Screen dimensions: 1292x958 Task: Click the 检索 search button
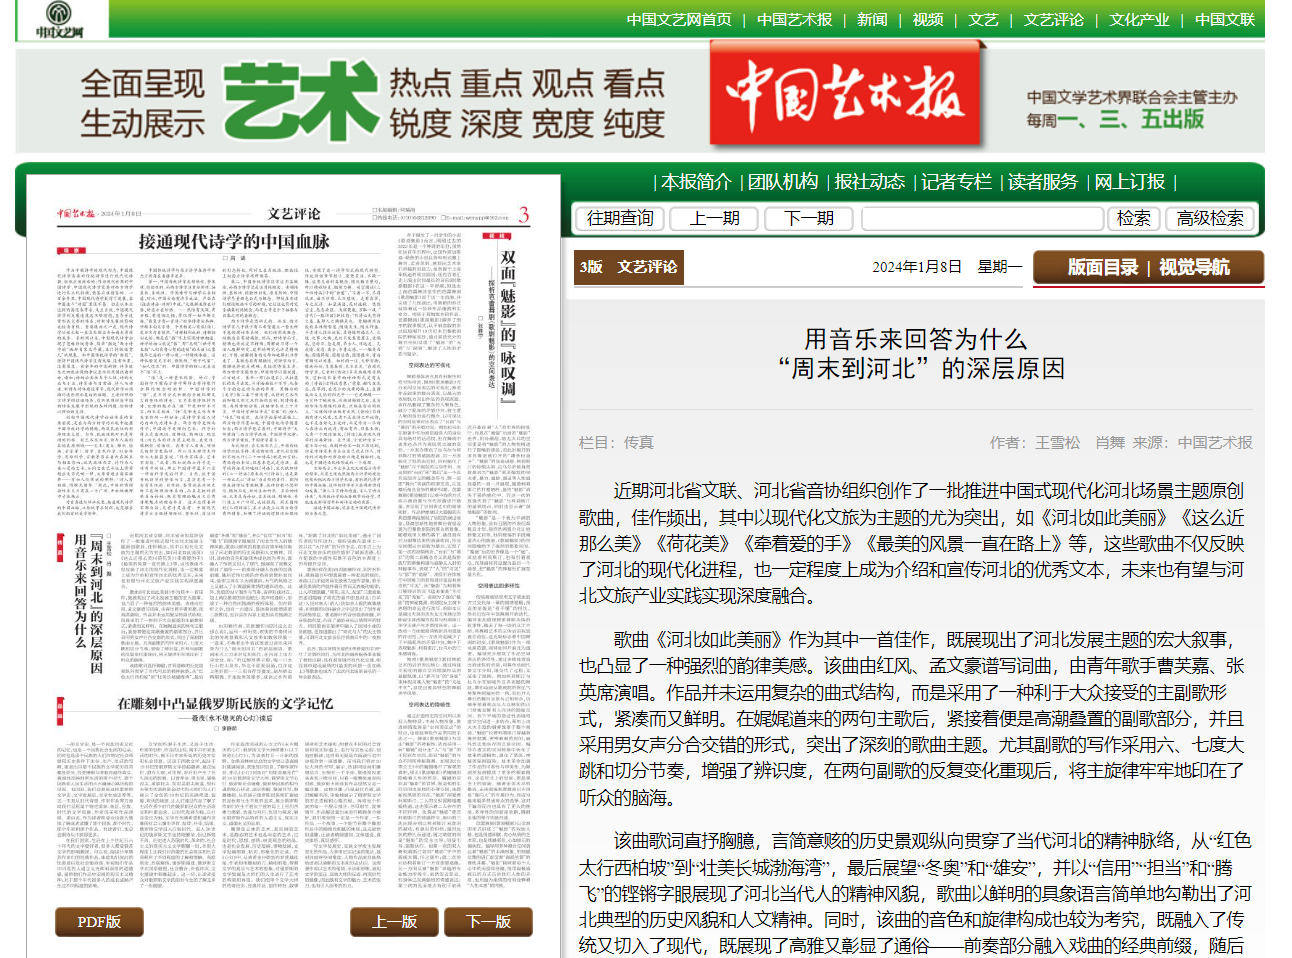(x=1133, y=219)
